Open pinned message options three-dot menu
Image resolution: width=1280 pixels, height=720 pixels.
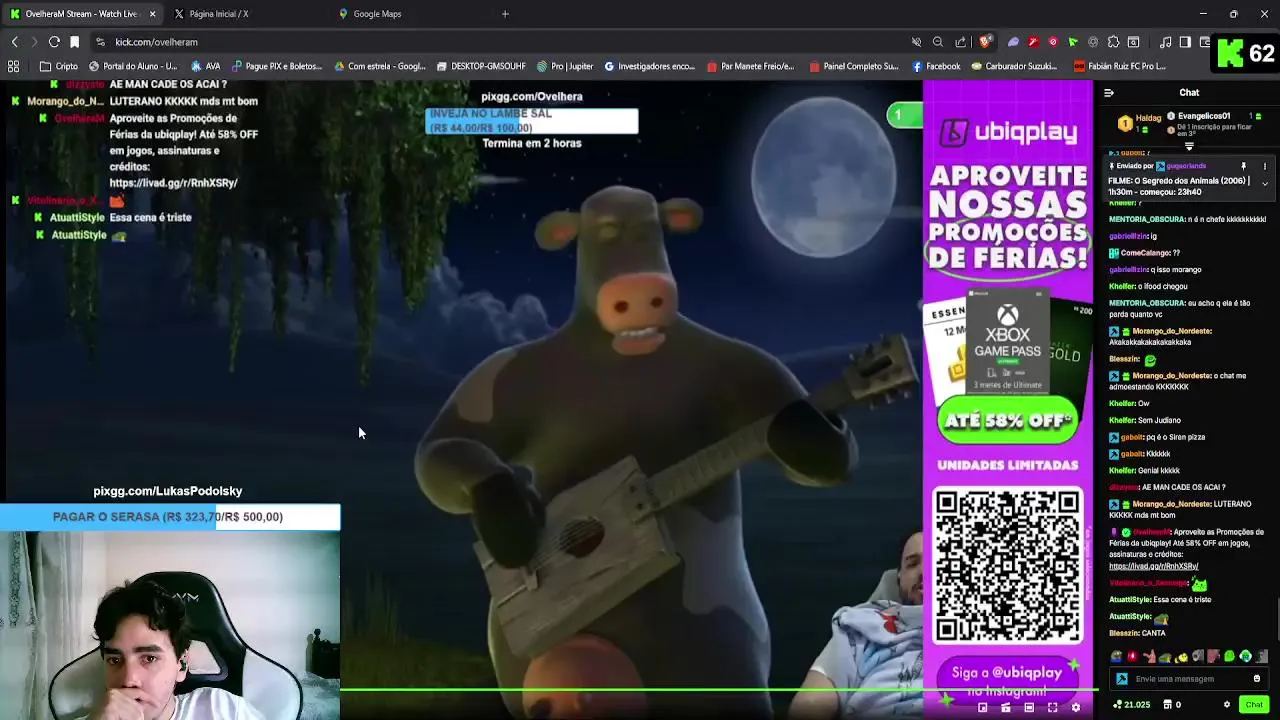(1264, 166)
